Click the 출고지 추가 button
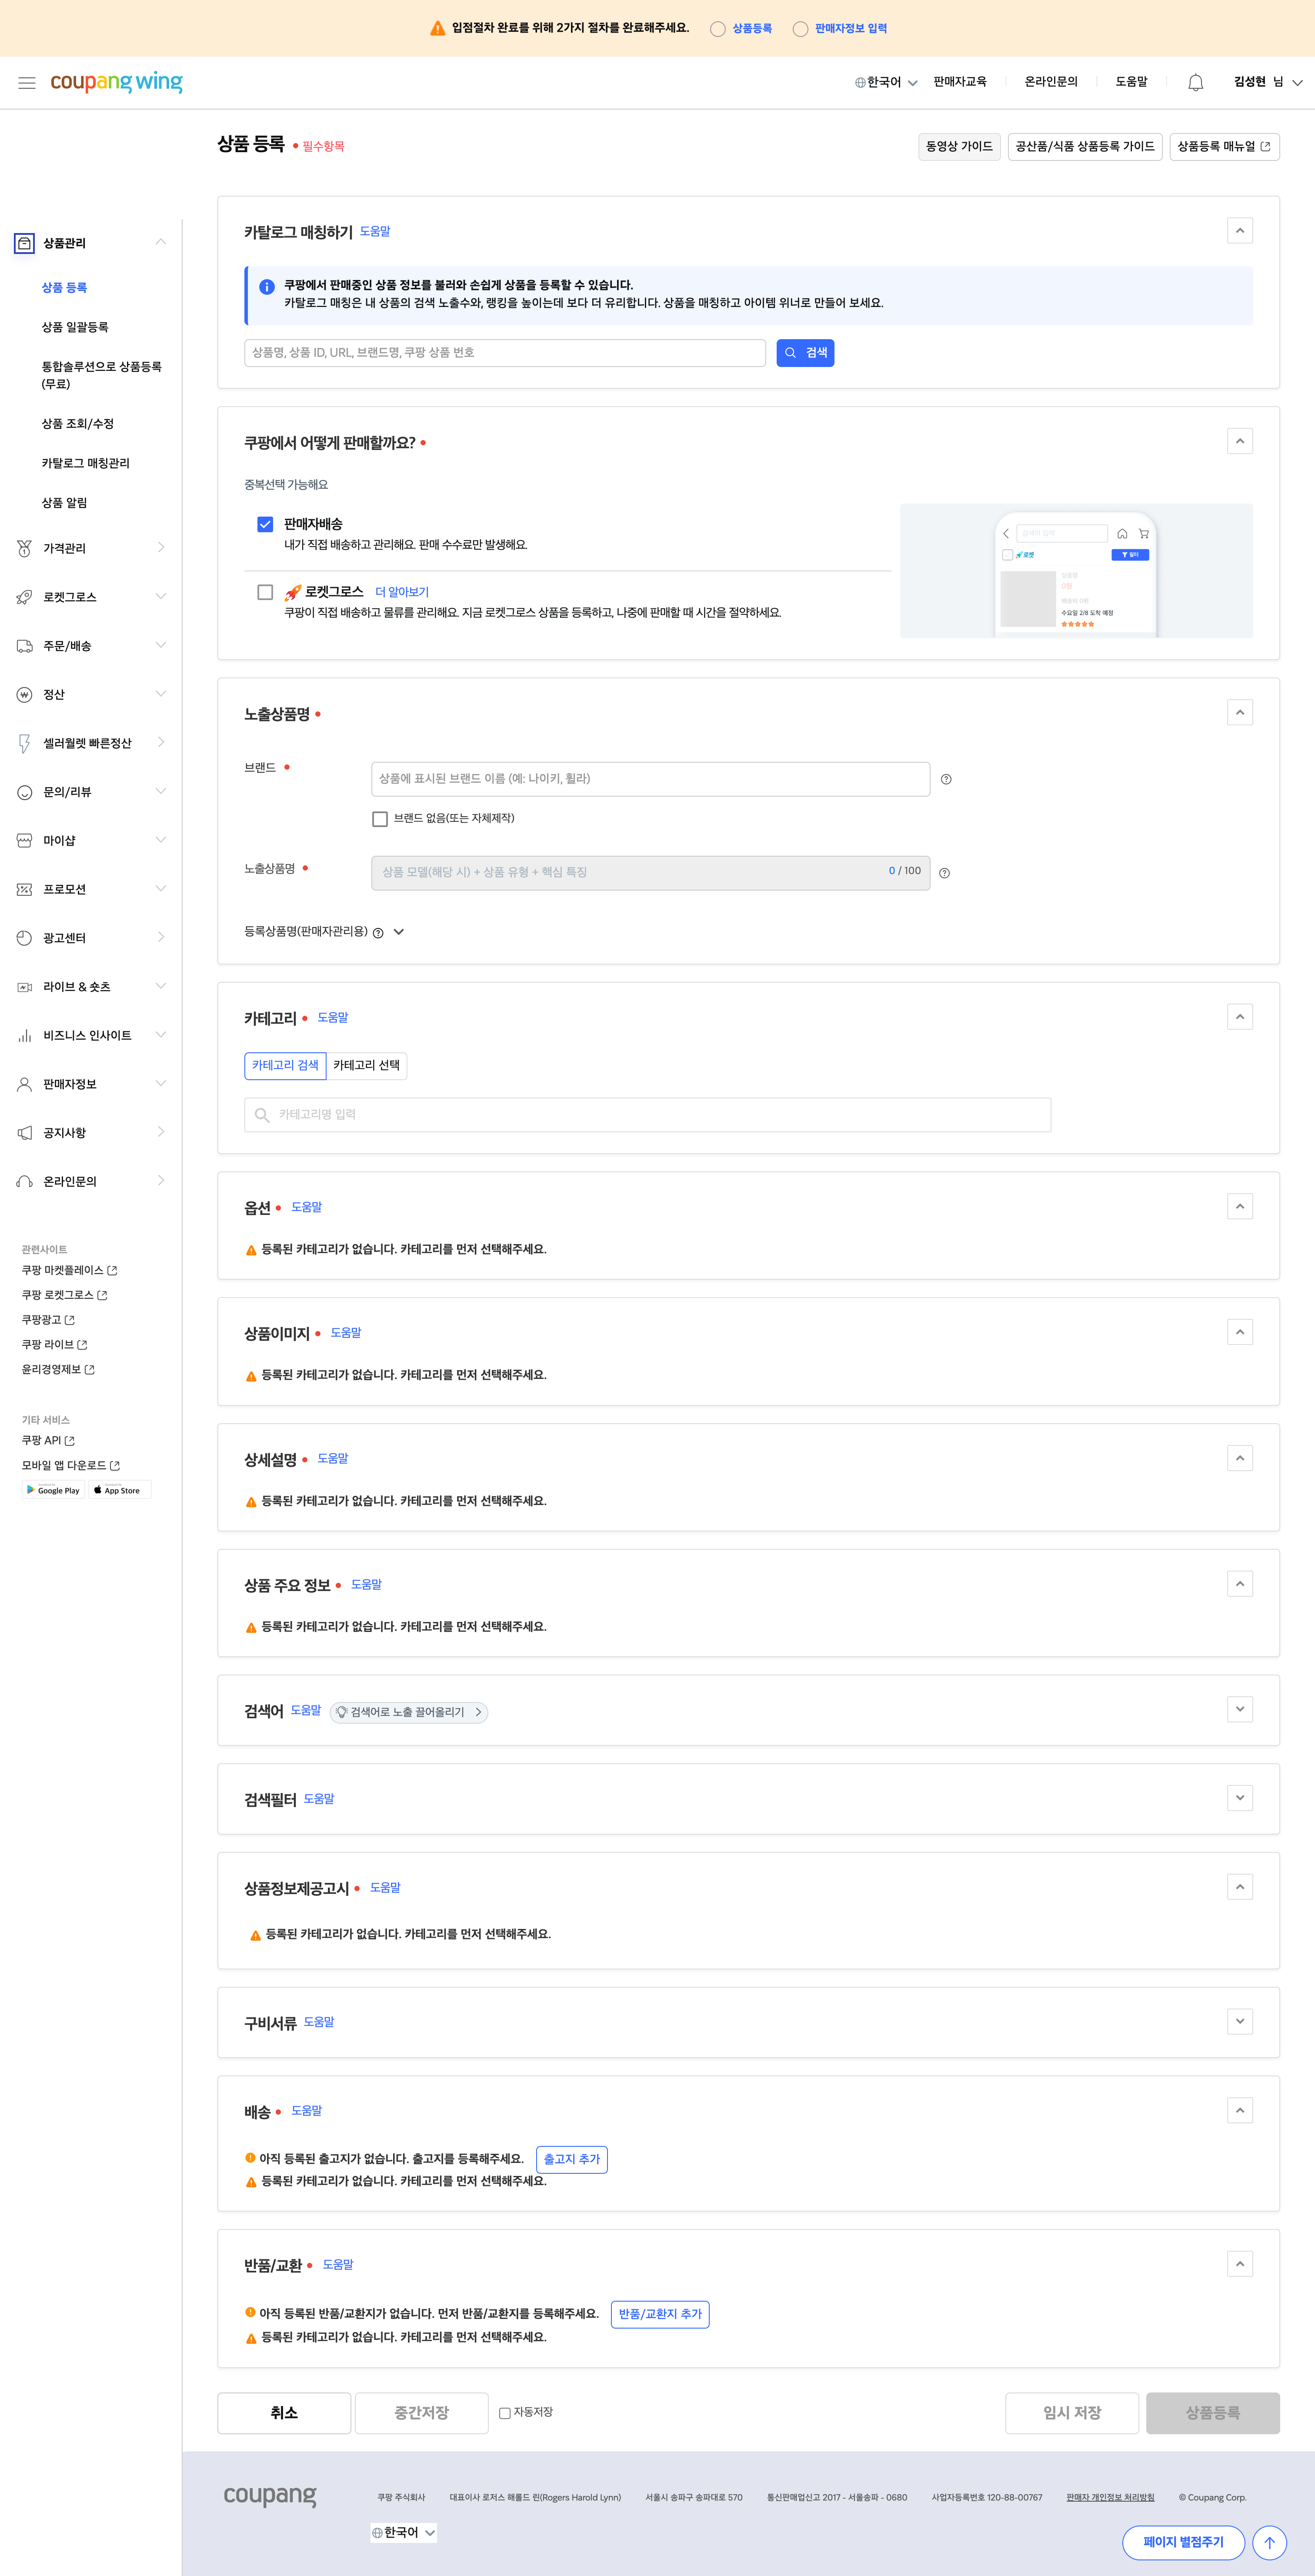The width and height of the screenshot is (1315, 2576). coord(572,2159)
